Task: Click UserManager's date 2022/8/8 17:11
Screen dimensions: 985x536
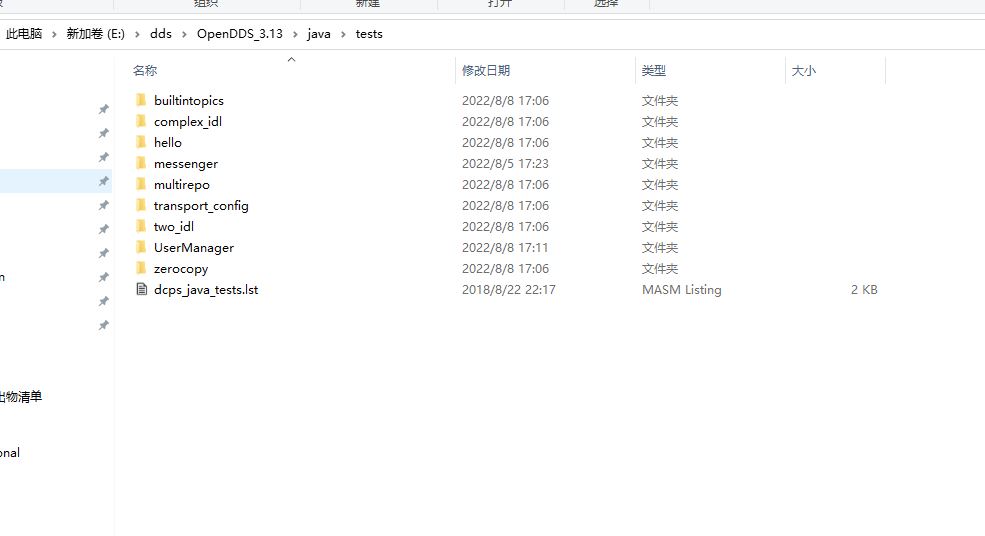Action: click(505, 248)
